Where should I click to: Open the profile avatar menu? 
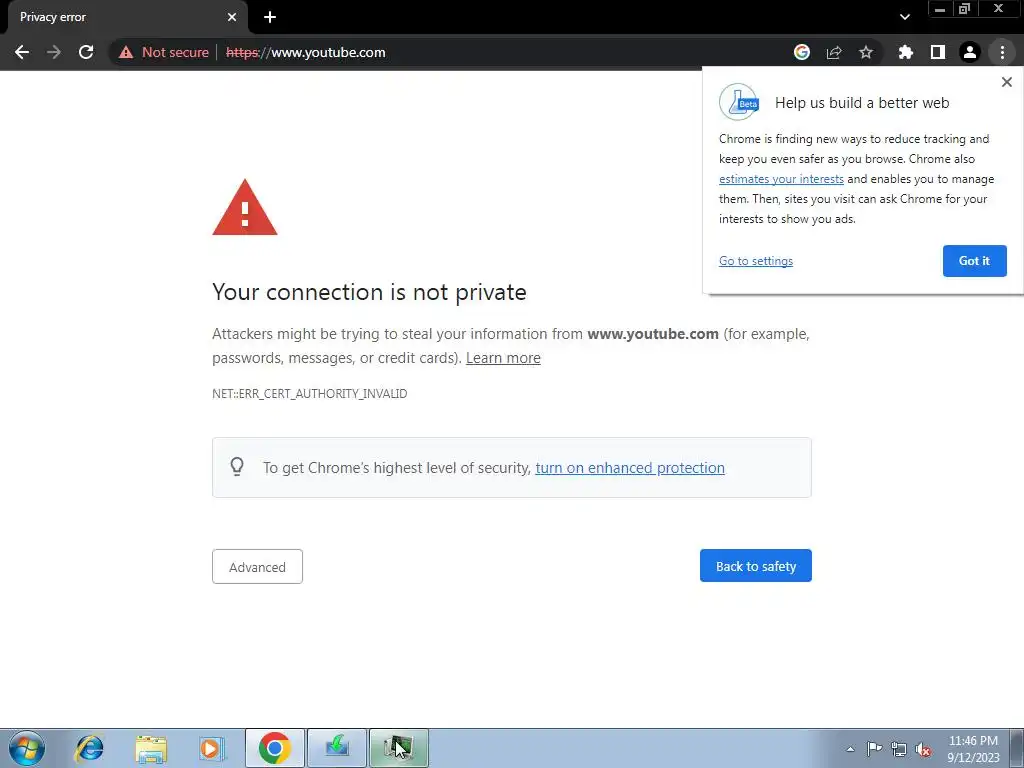[x=970, y=52]
